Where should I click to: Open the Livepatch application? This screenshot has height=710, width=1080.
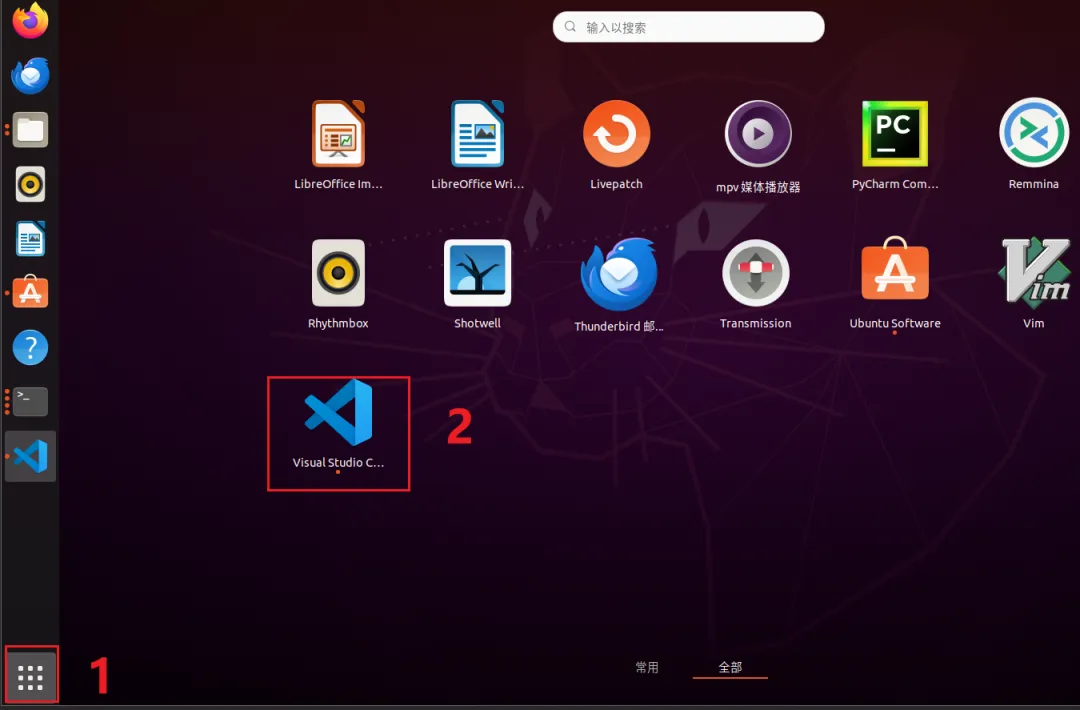(616, 145)
